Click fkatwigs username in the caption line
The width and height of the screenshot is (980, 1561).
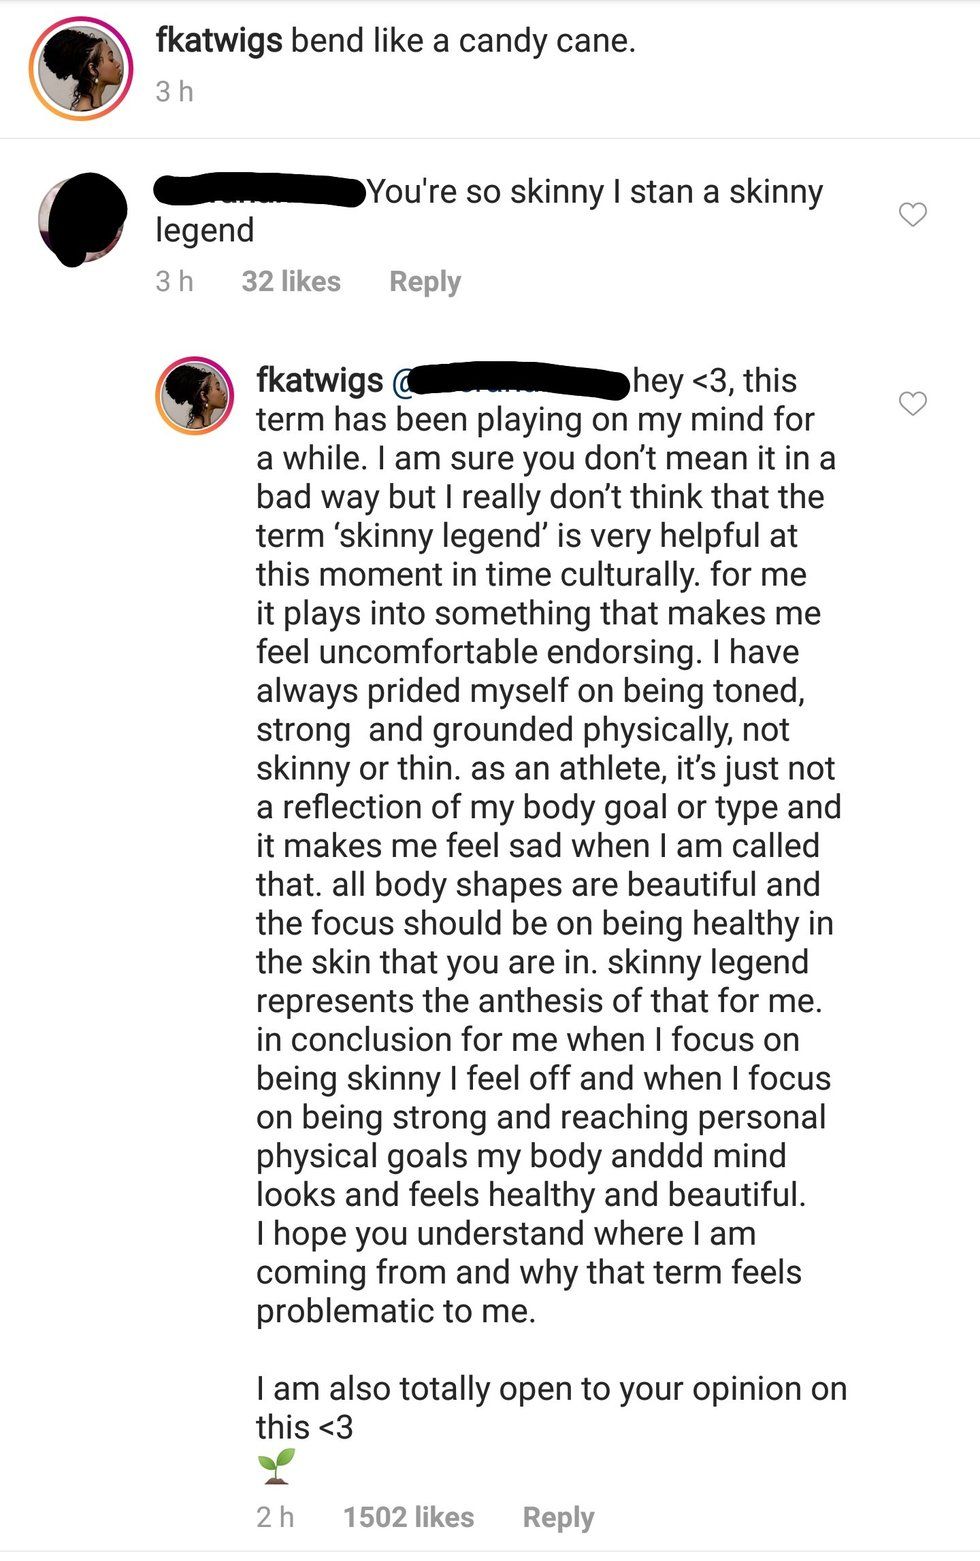click(x=219, y=41)
